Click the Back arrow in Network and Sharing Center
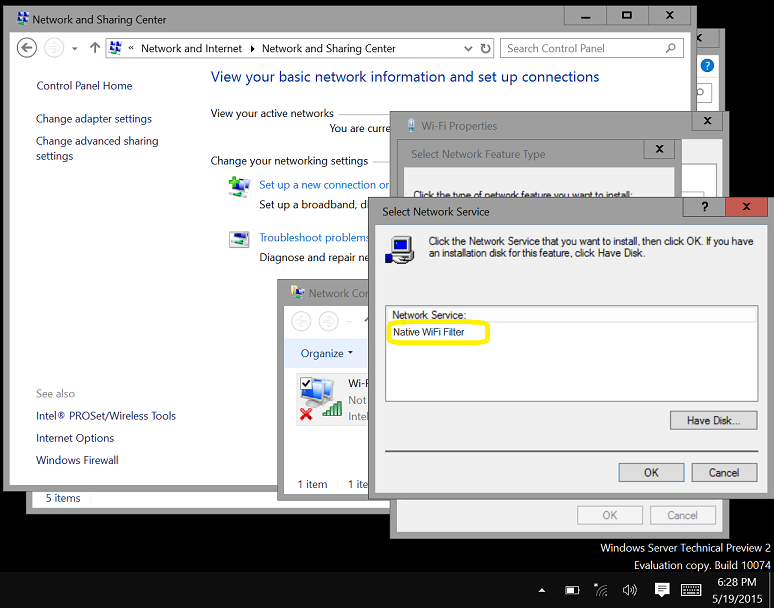The width and height of the screenshot is (774, 608). 27,48
